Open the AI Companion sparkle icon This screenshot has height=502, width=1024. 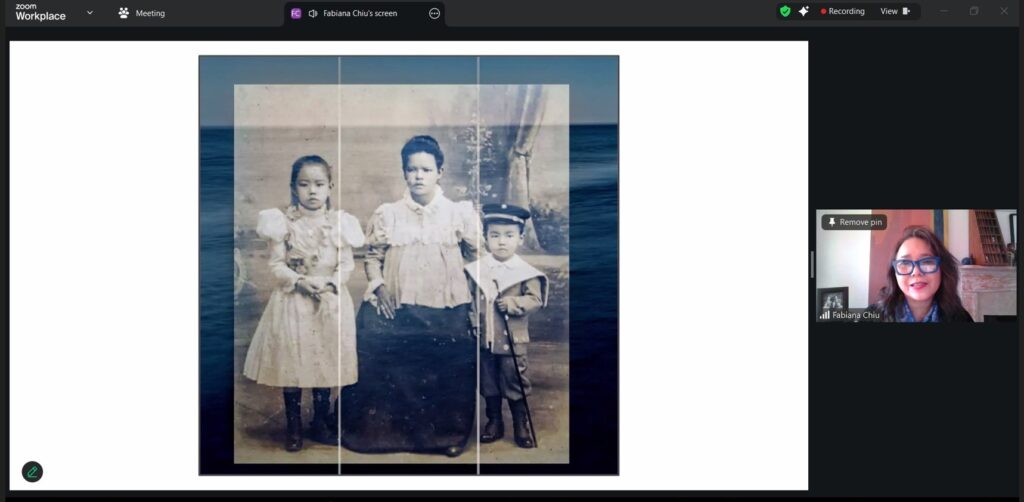coord(803,12)
